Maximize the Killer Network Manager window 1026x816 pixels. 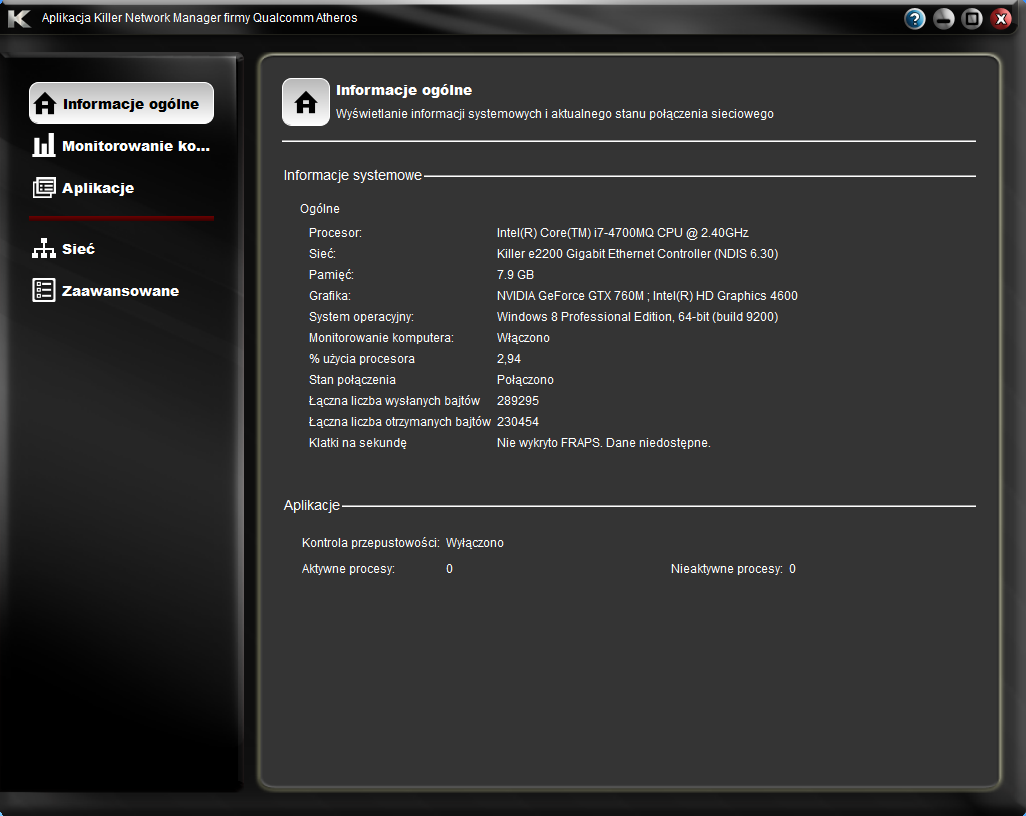tap(972, 19)
